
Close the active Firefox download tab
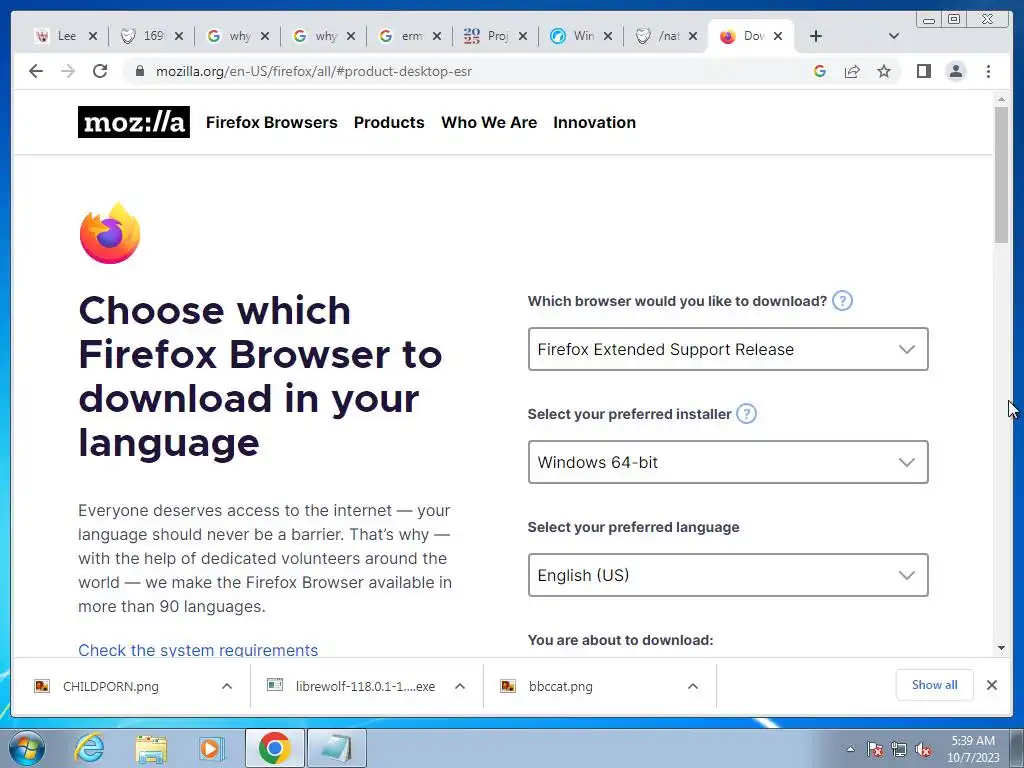click(778, 37)
